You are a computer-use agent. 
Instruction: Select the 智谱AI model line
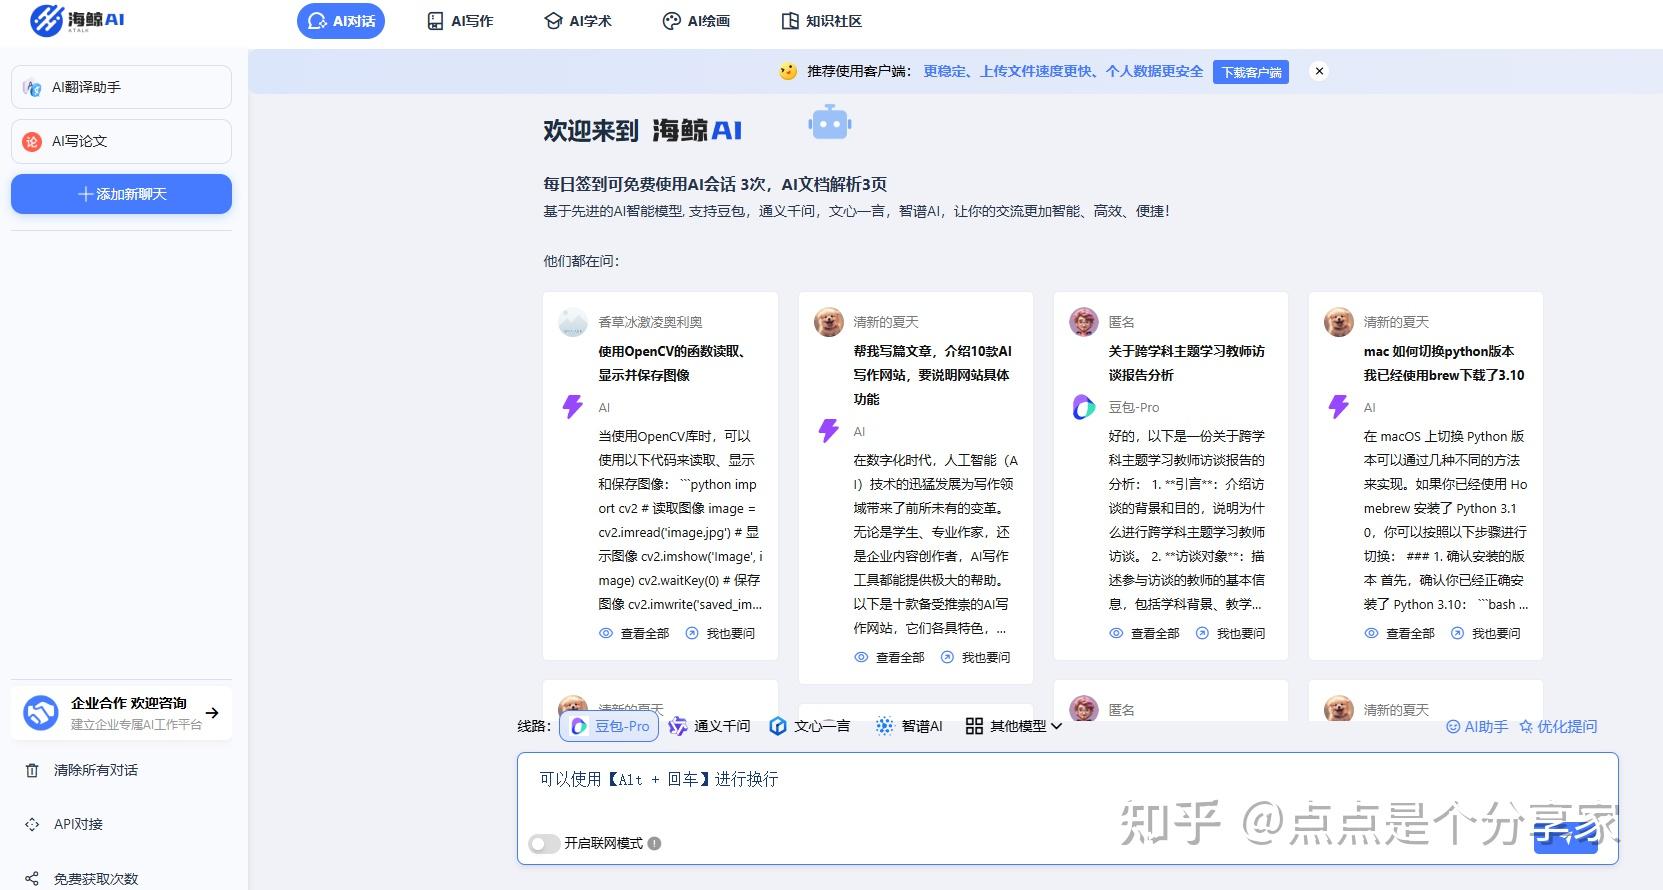tap(909, 726)
